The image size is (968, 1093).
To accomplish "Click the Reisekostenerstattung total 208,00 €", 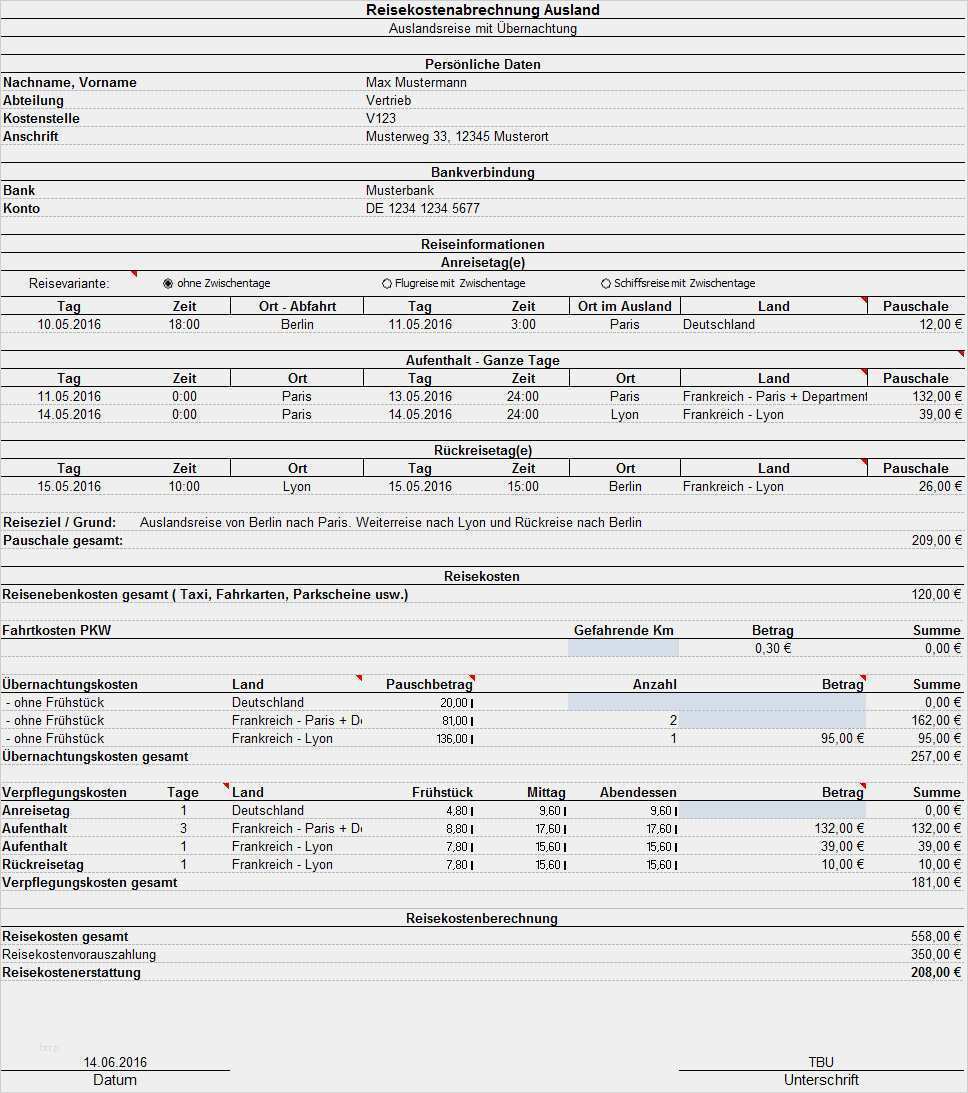I will coord(936,972).
